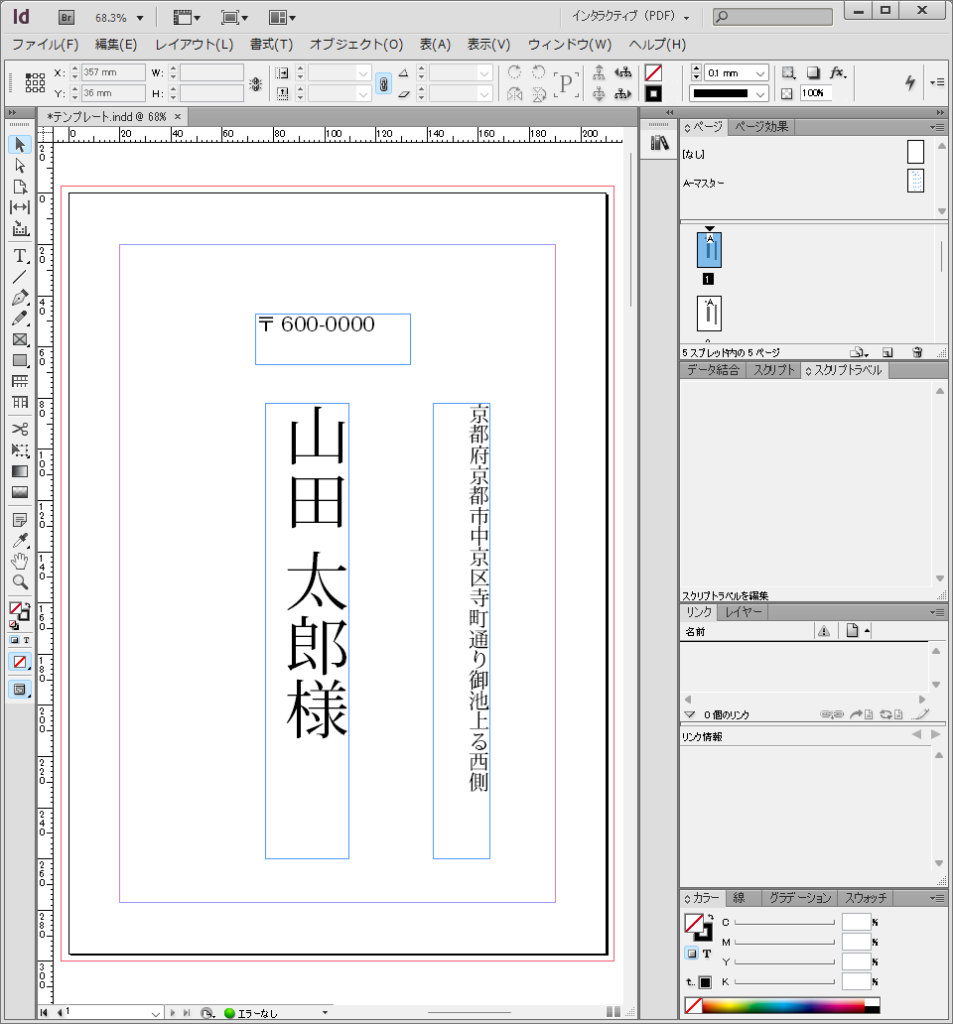Activate the Eyedropper tool
This screenshot has width=953, height=1024.
(19, 541)
